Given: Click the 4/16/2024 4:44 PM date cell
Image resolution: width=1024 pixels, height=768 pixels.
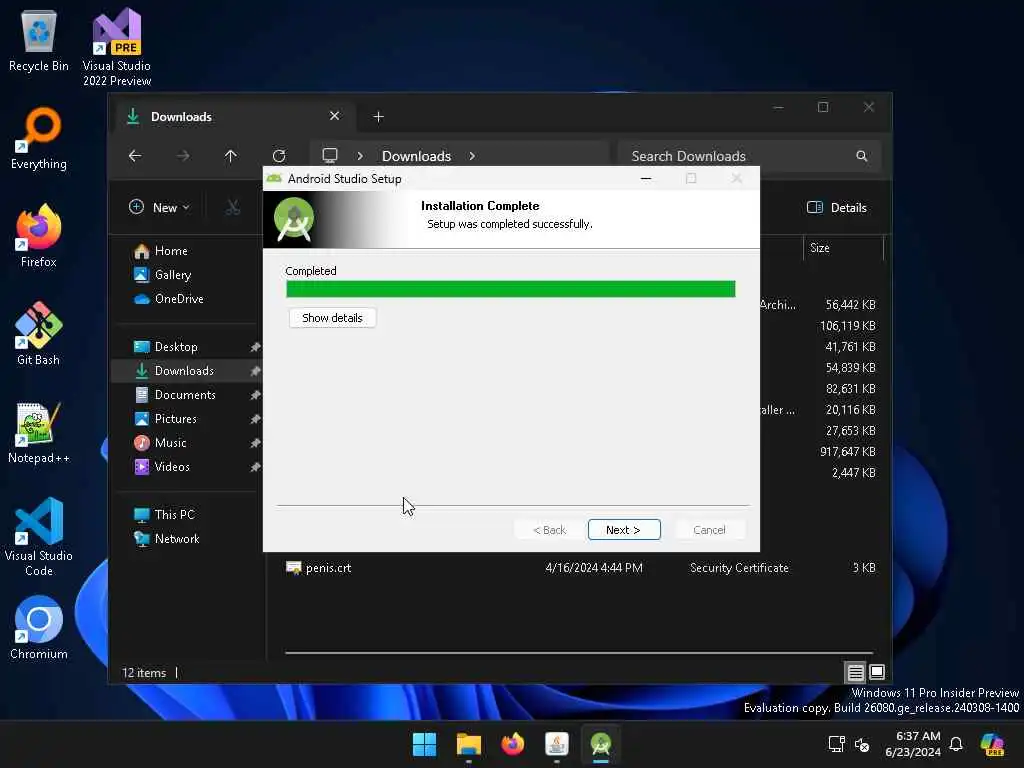Looking at the screenshot, I should point(594,568).
